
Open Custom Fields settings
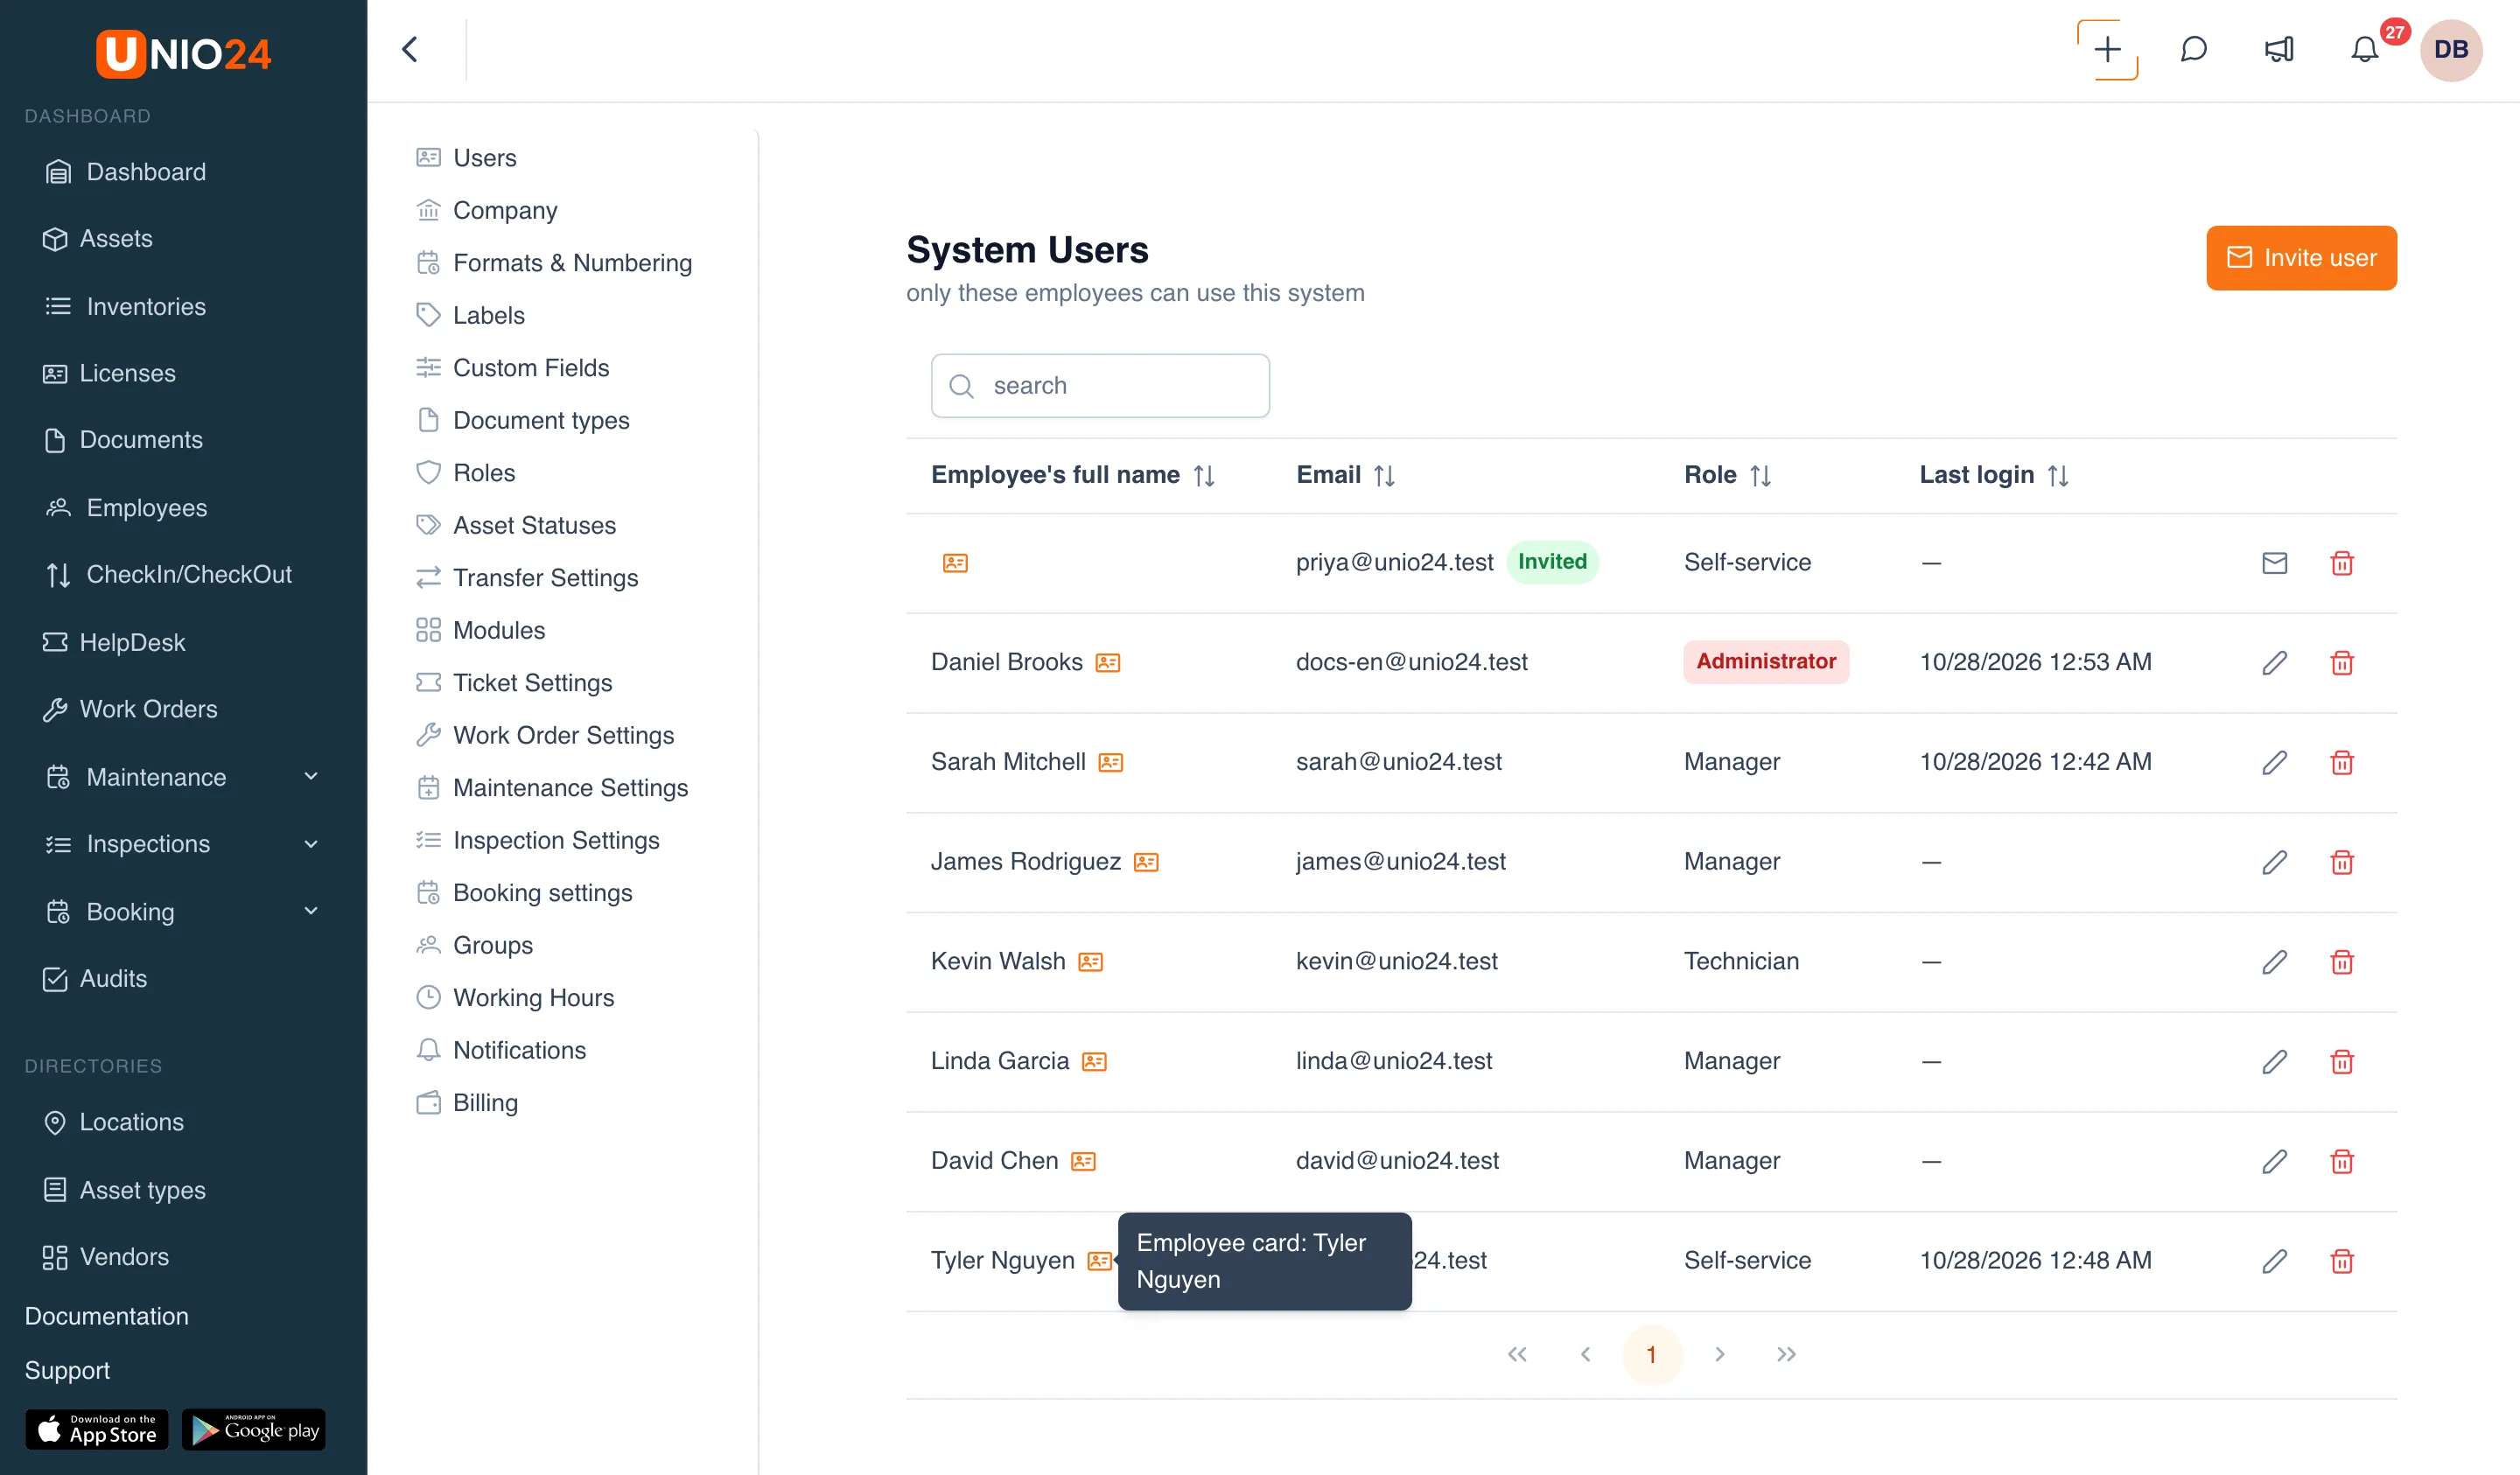[x=512, y=368]
